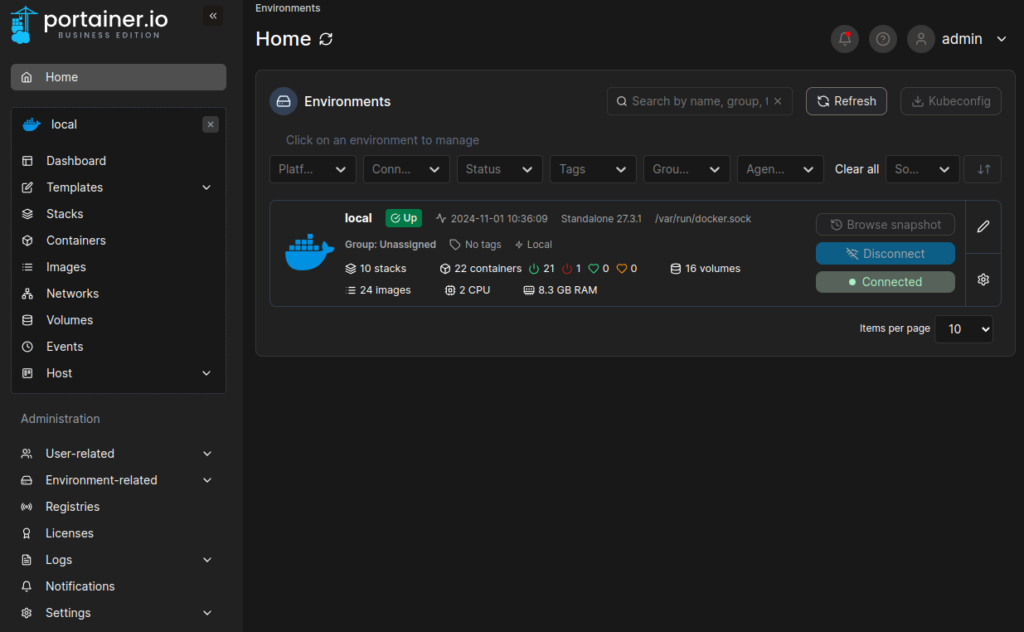Go to Home in the sidebar

(x=118, y=77)
